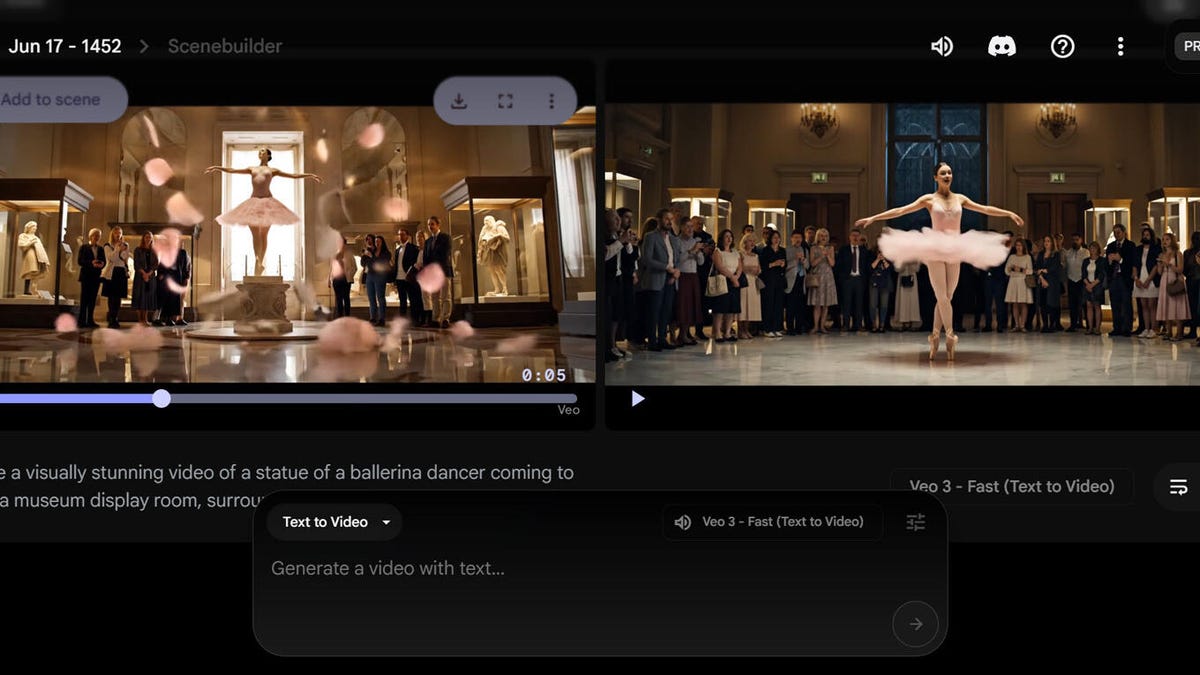
Task: Open generation settings sliders icon
Action: tap(915, 522)
